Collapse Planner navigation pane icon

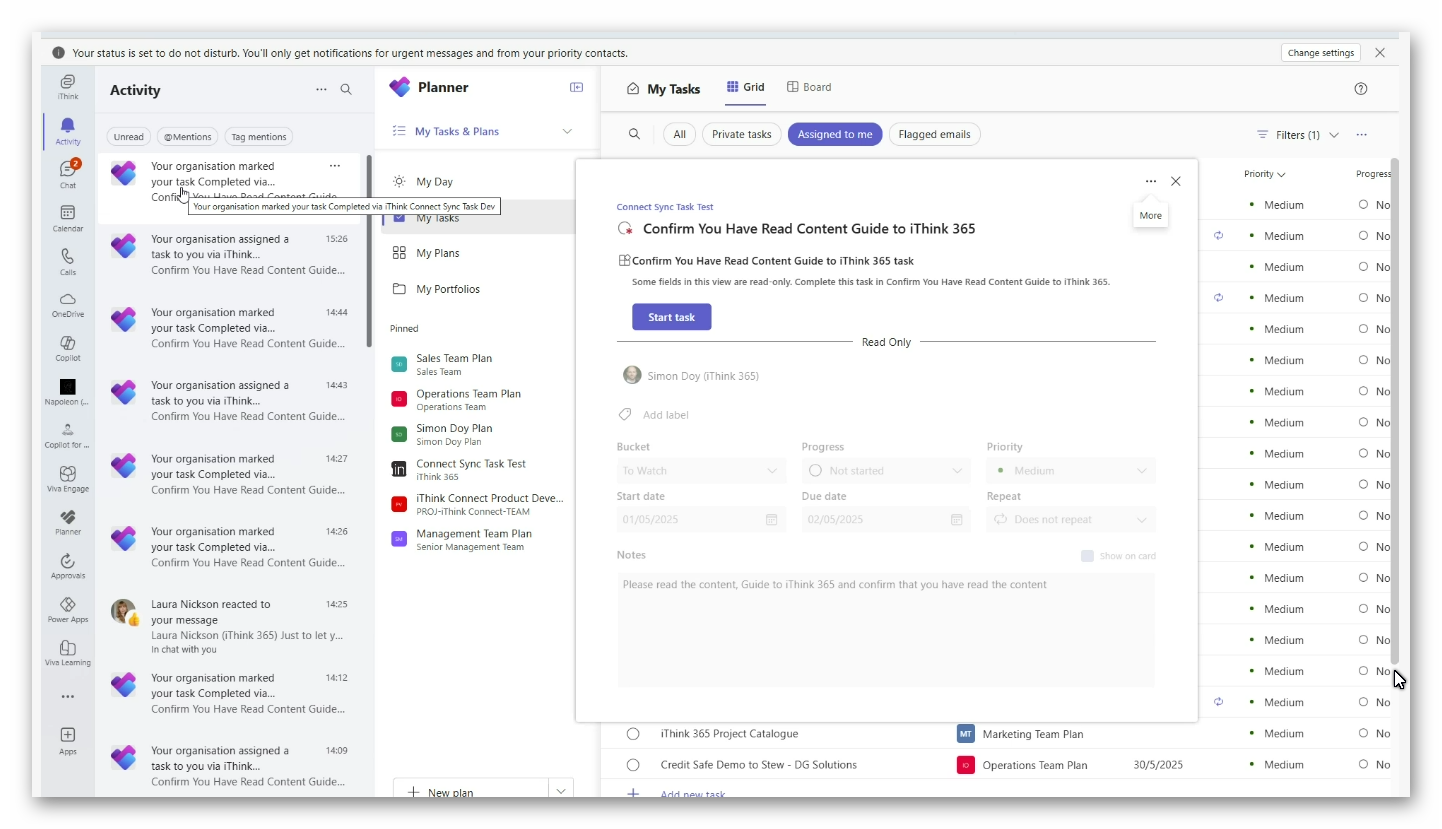point(576,87)
